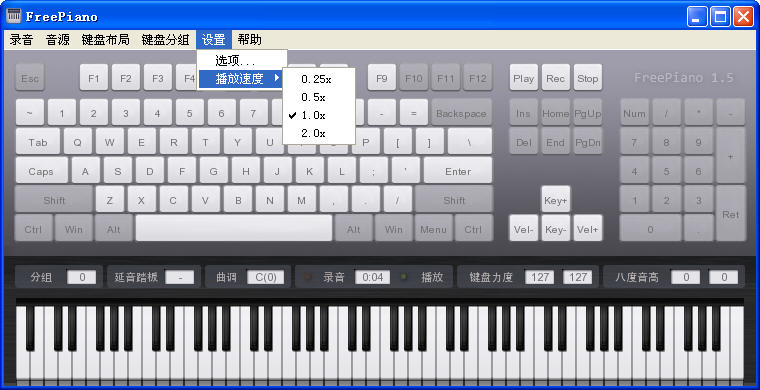Click the 播放 indicator light
Viewport: 760px width, 390px height.
click(404, 277)
